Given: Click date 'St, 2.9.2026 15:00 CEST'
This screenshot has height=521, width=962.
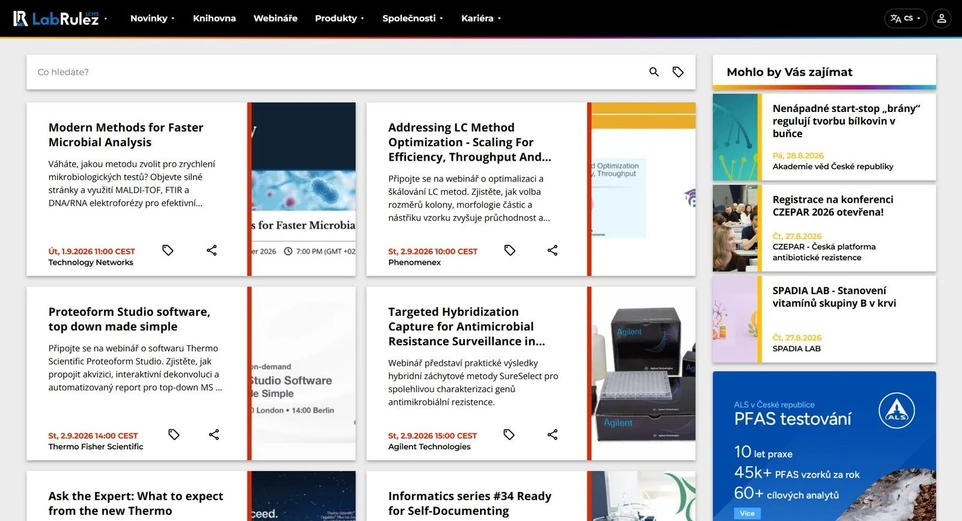Looking at the screenshot, I should pyautogui.click(x=433, y=436).
